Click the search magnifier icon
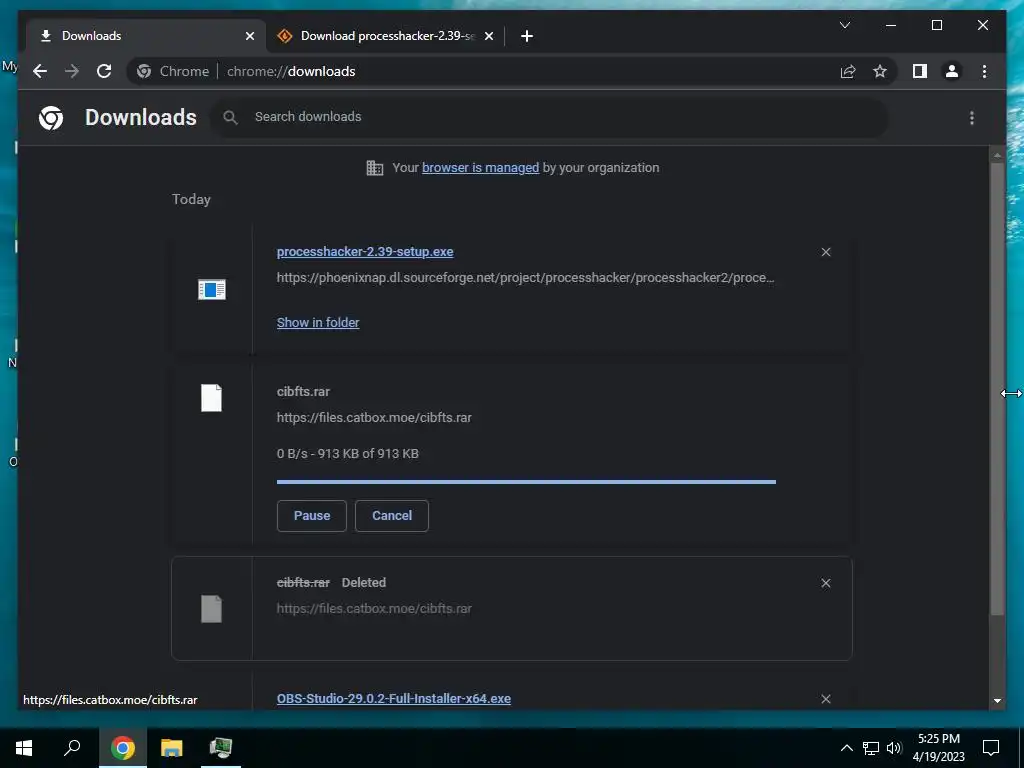 tap(230, 117)
